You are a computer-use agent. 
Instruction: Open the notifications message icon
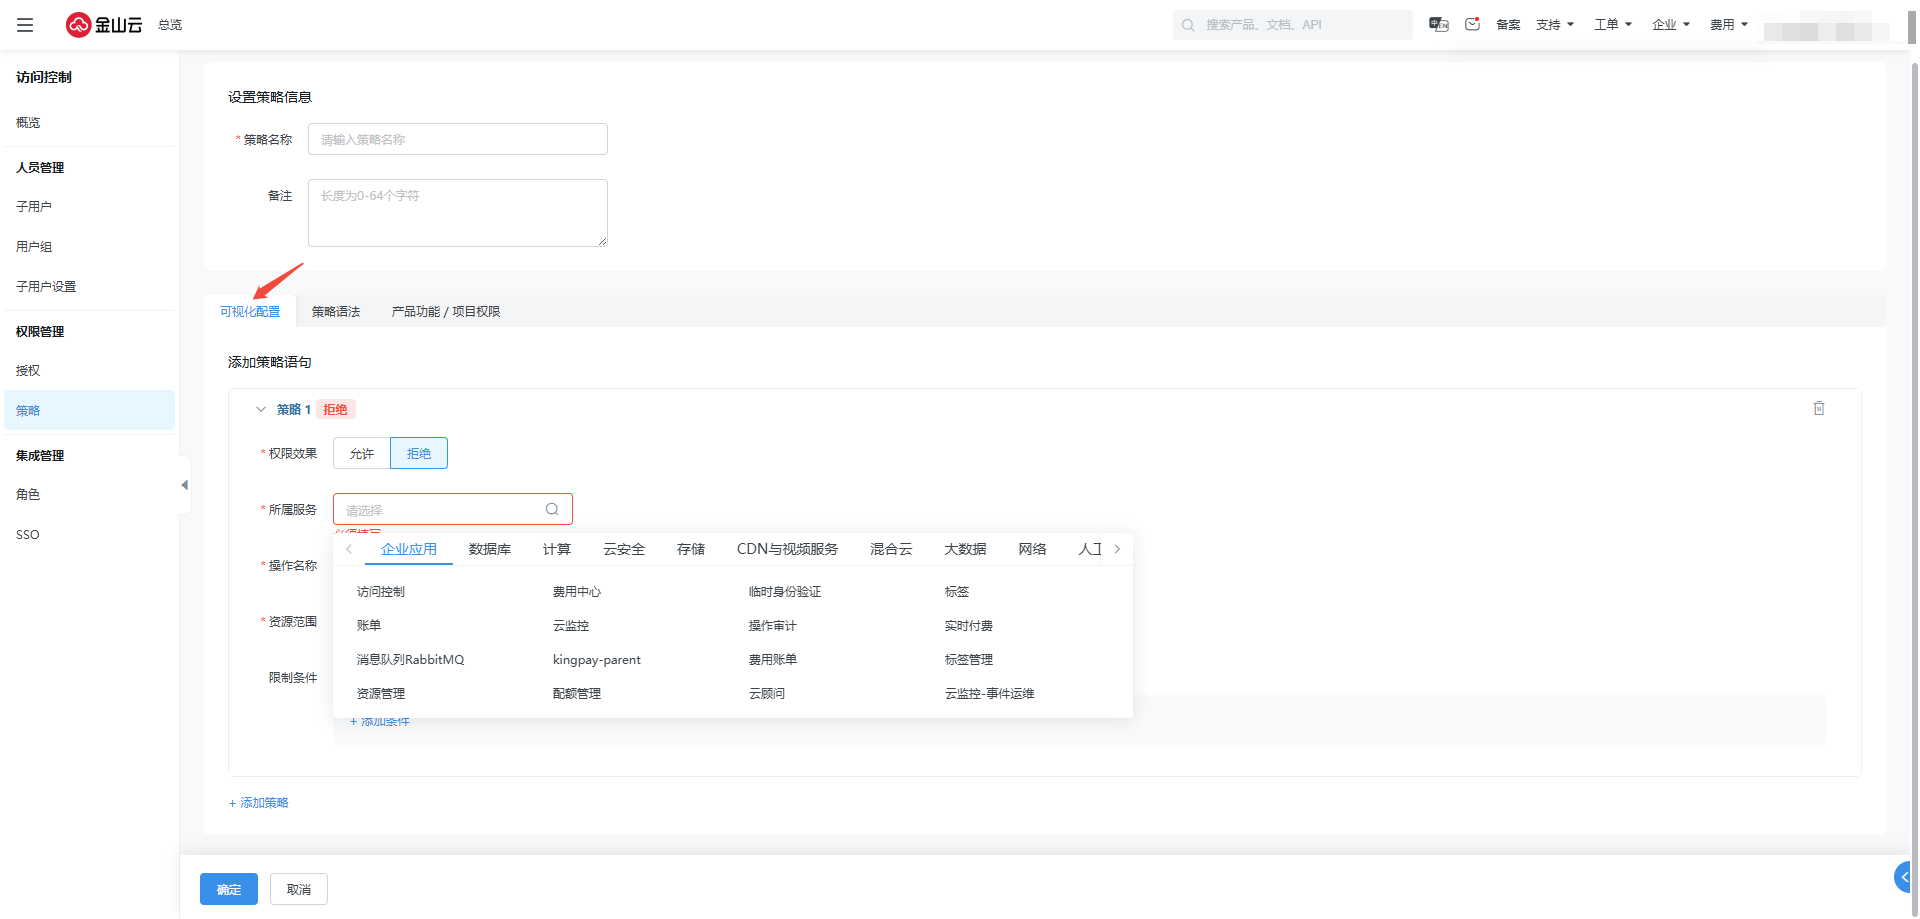coord(1472,25)
